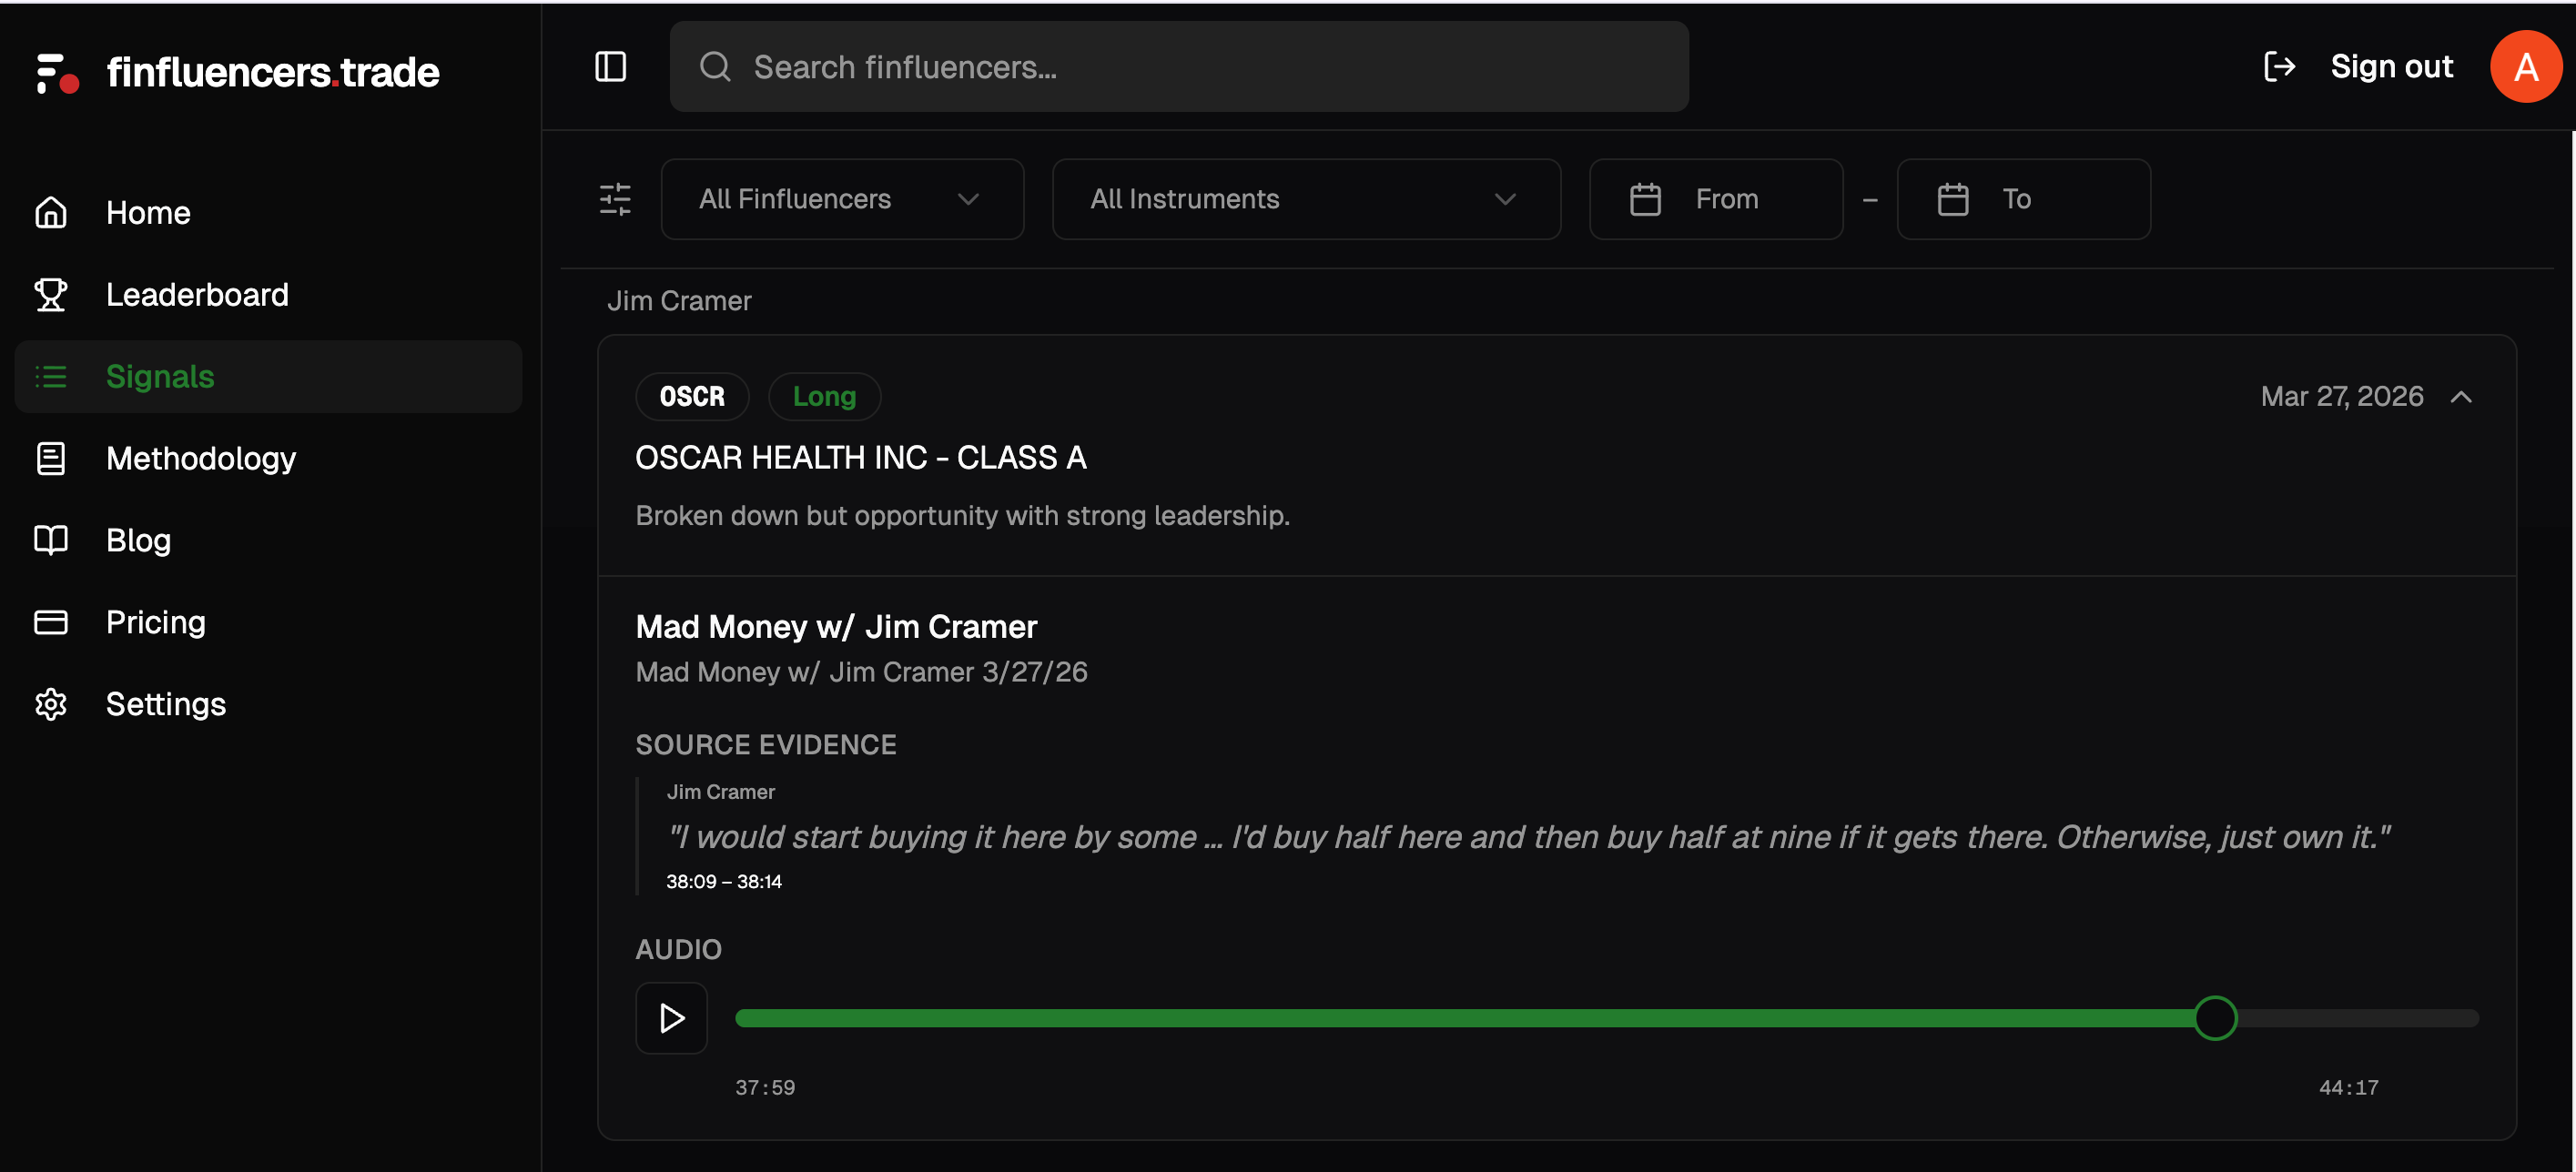Click the Search finfluencers input field

(x=1178, y=67)
